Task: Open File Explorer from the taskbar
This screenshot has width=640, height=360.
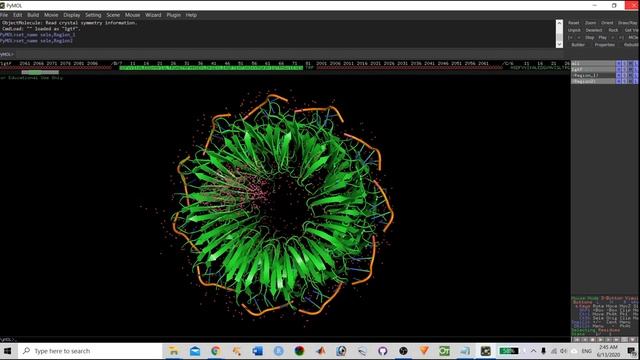Action: click(x=173, y=351)
